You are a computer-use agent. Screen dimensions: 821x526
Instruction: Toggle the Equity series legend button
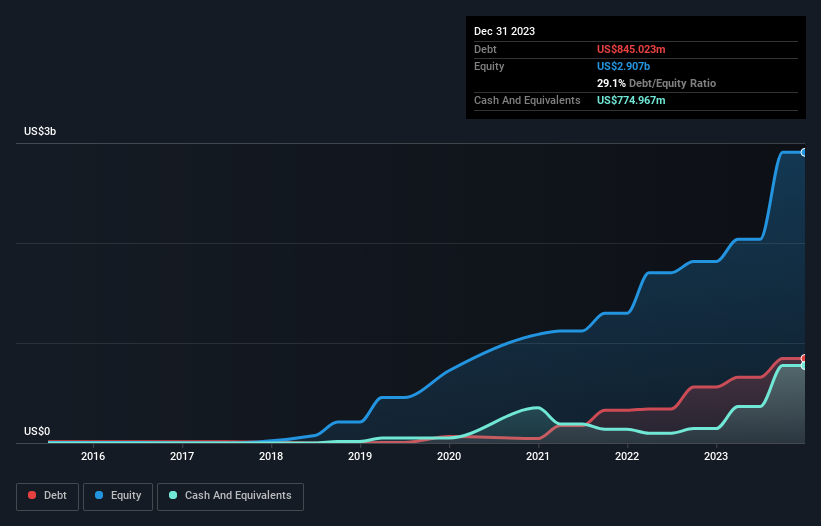pos(118,496)
